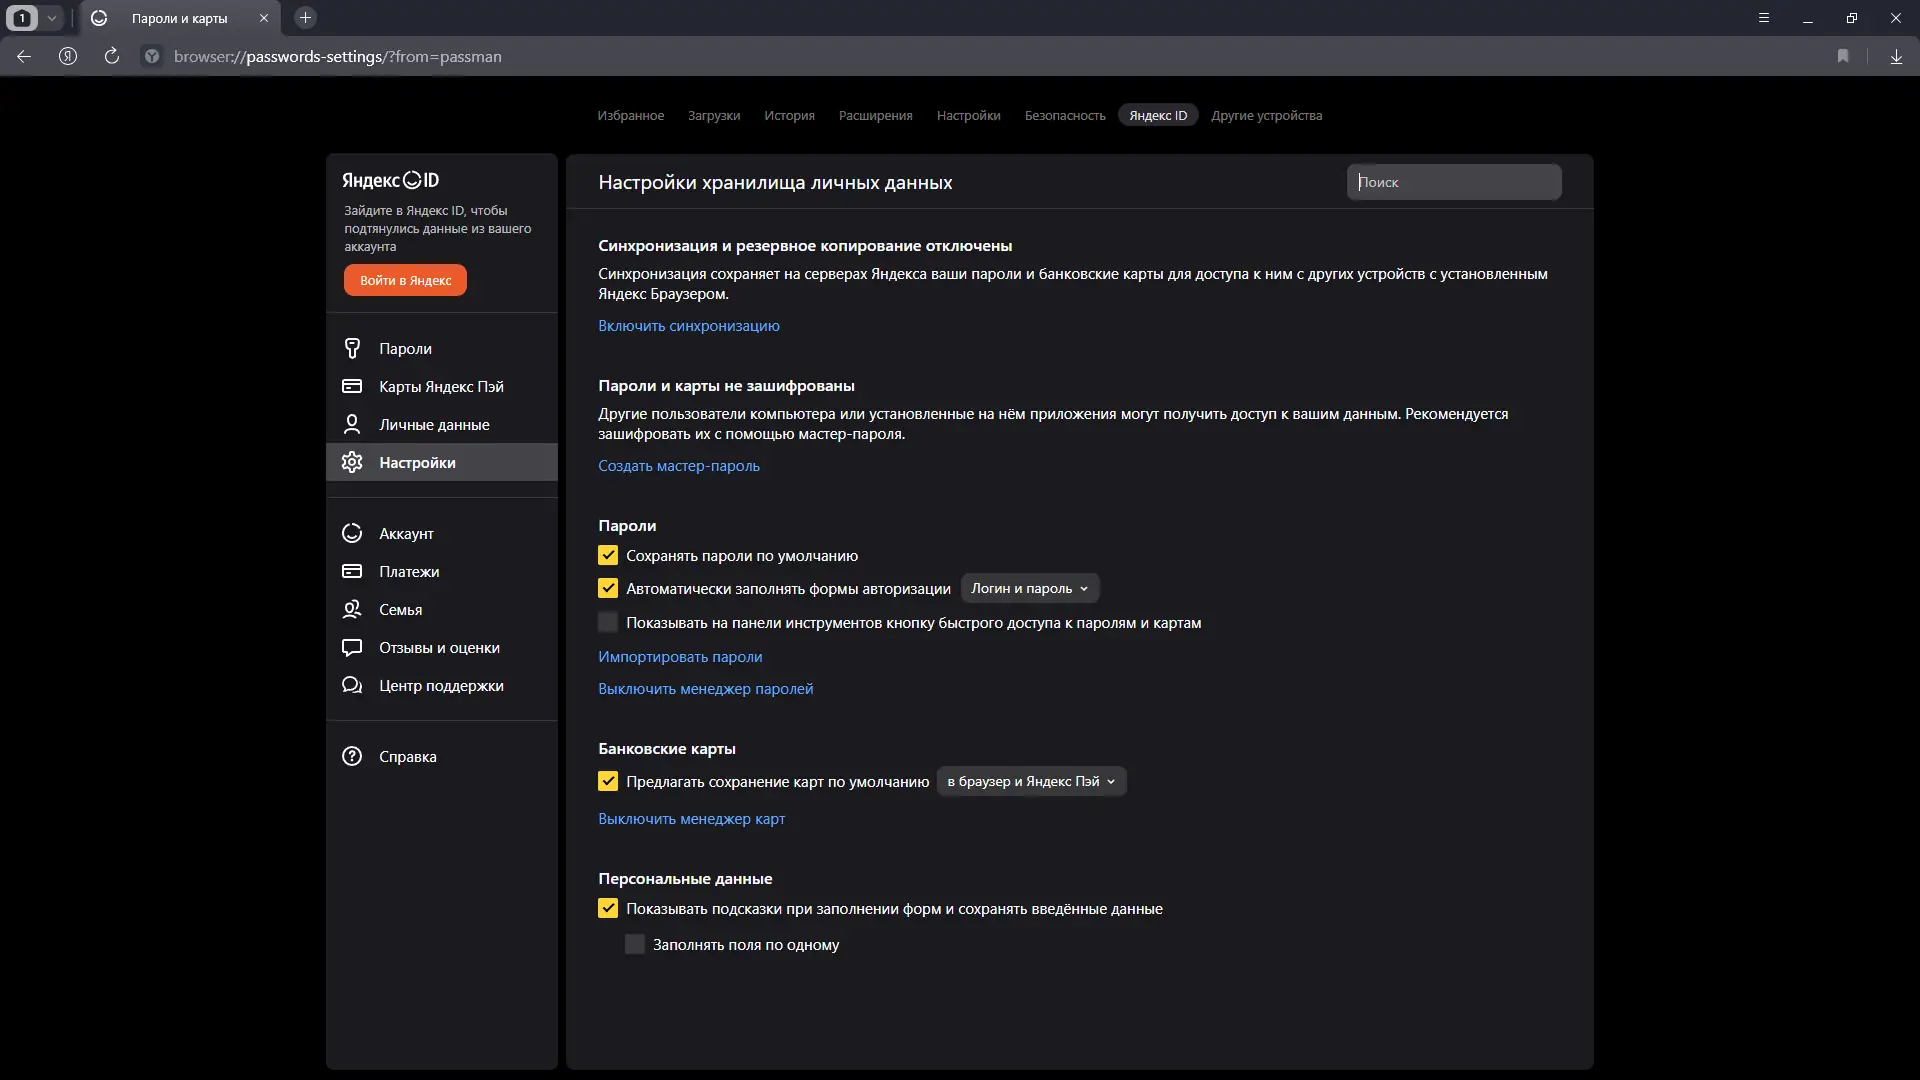The width and height of the screenshot is (1920, 1080).
Task: Check Заполнять поля по одному
Action: 635,945
